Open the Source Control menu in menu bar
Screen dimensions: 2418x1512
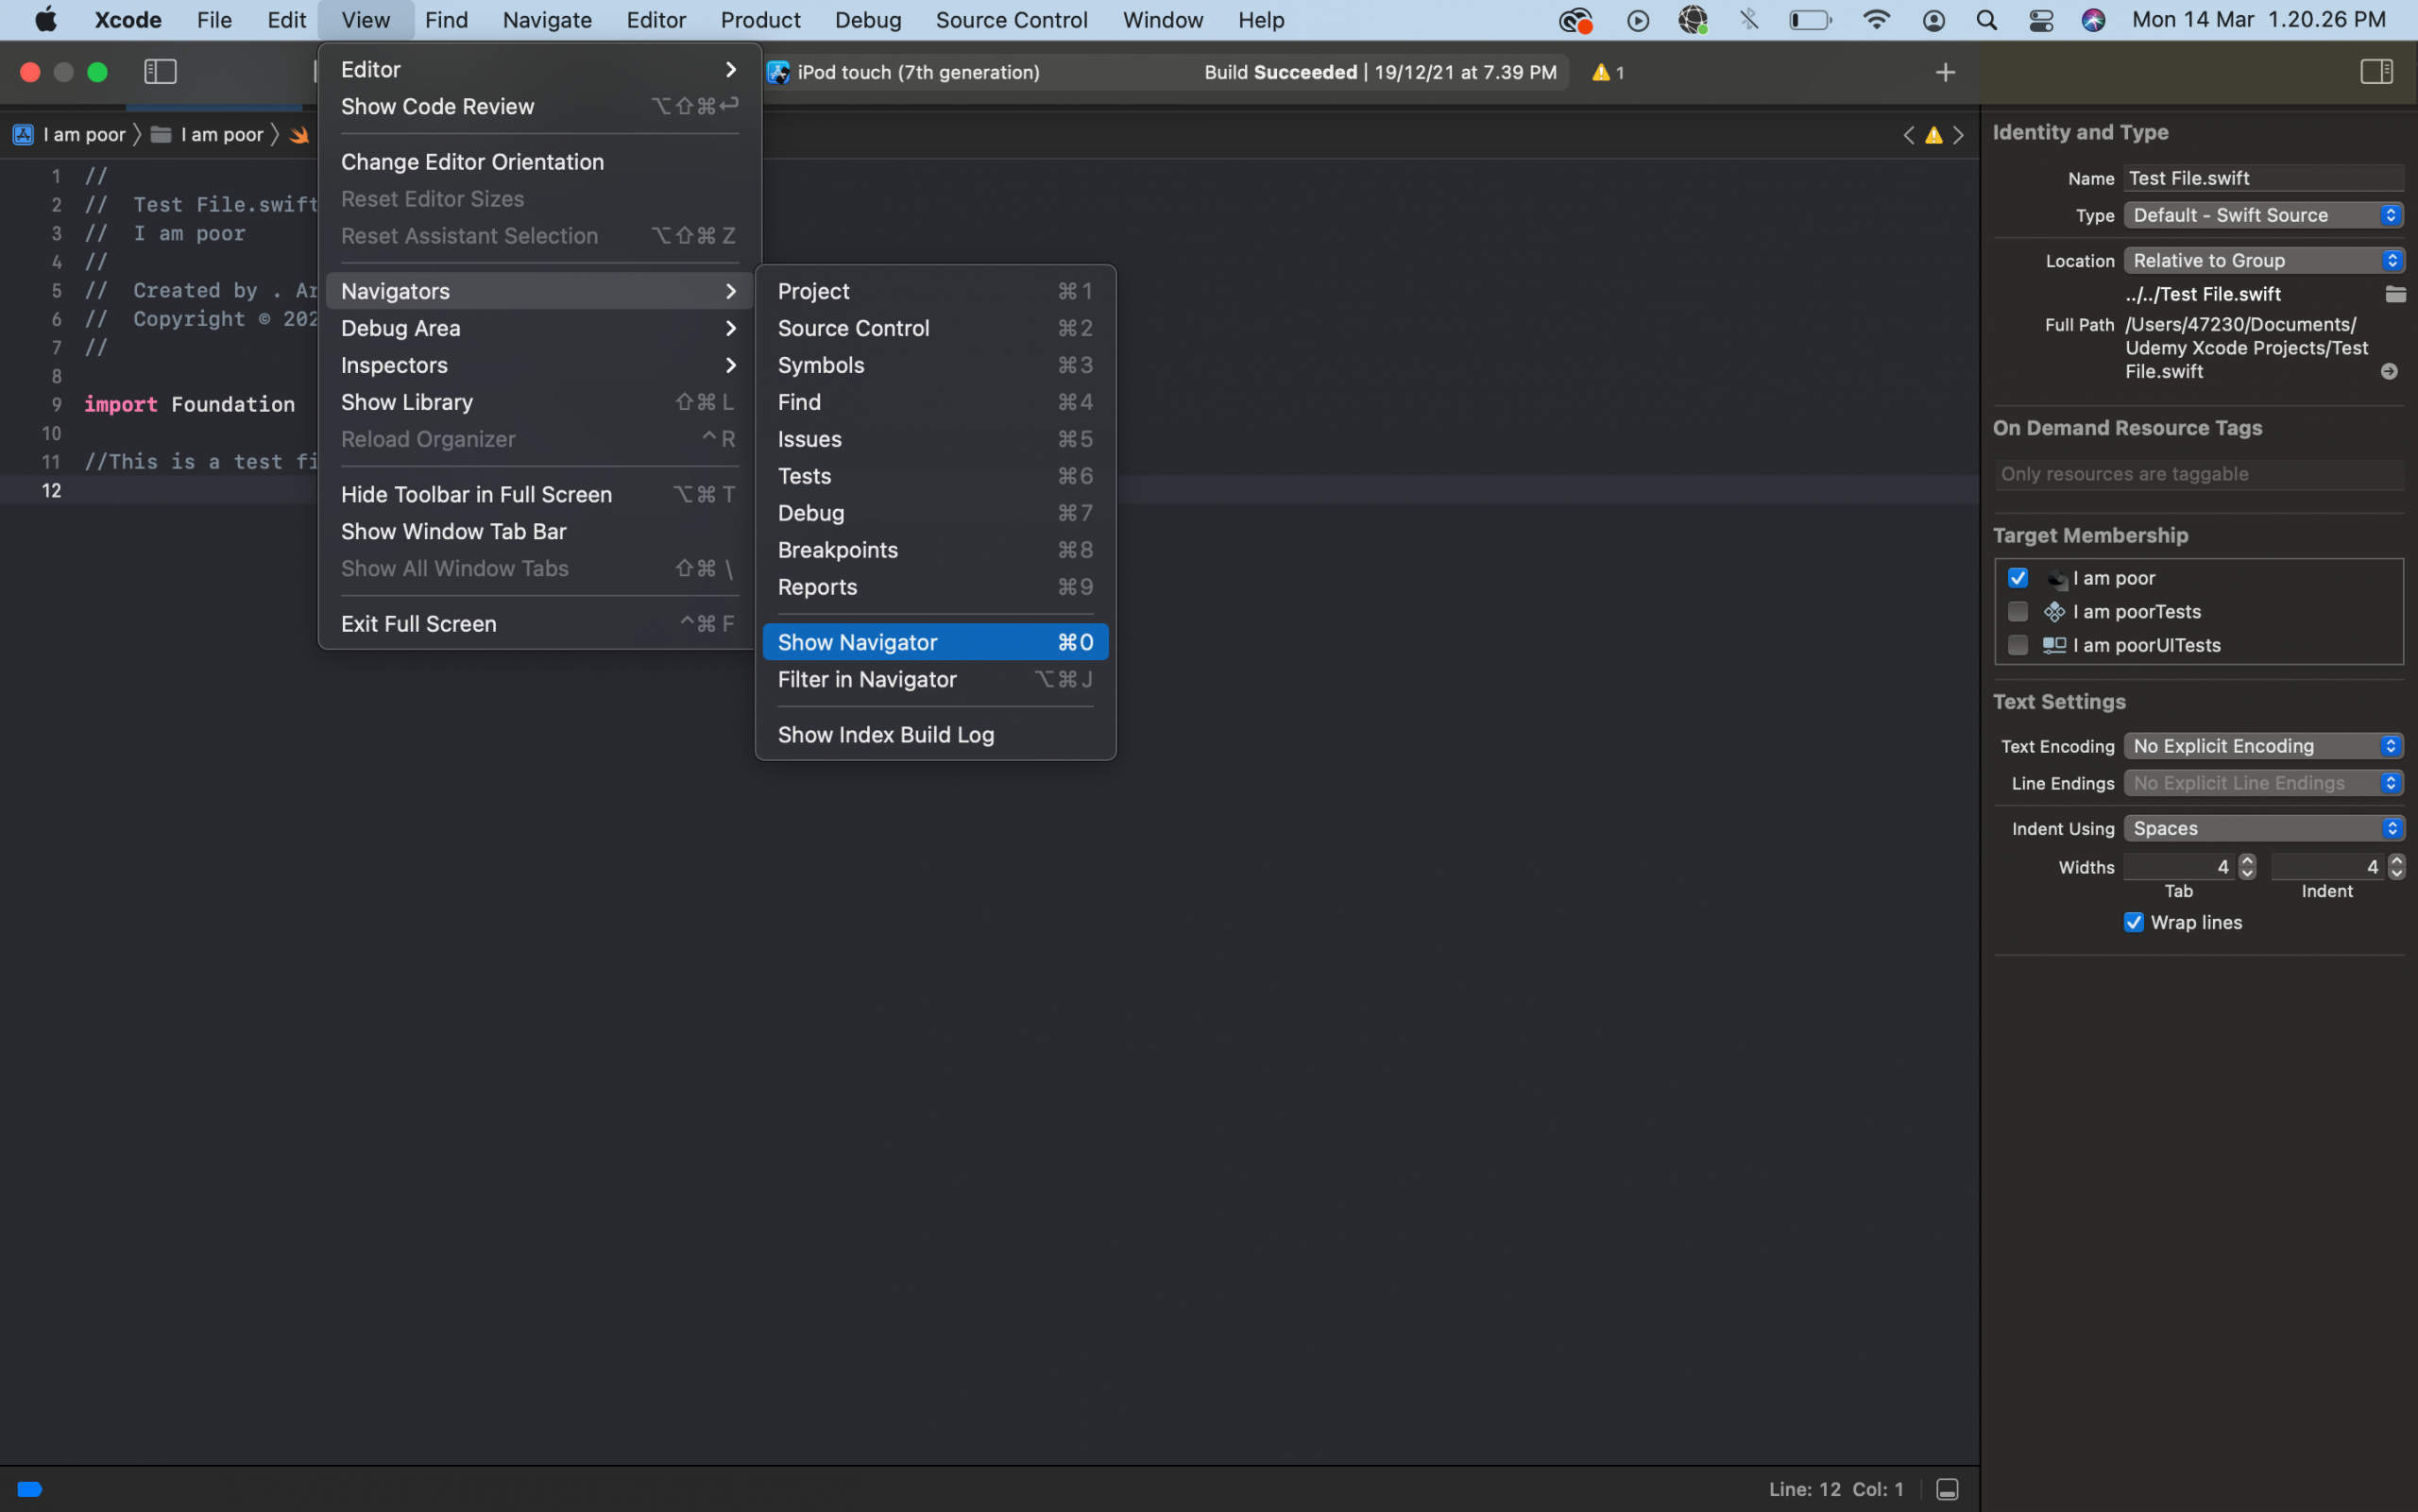pos(1011,20)
